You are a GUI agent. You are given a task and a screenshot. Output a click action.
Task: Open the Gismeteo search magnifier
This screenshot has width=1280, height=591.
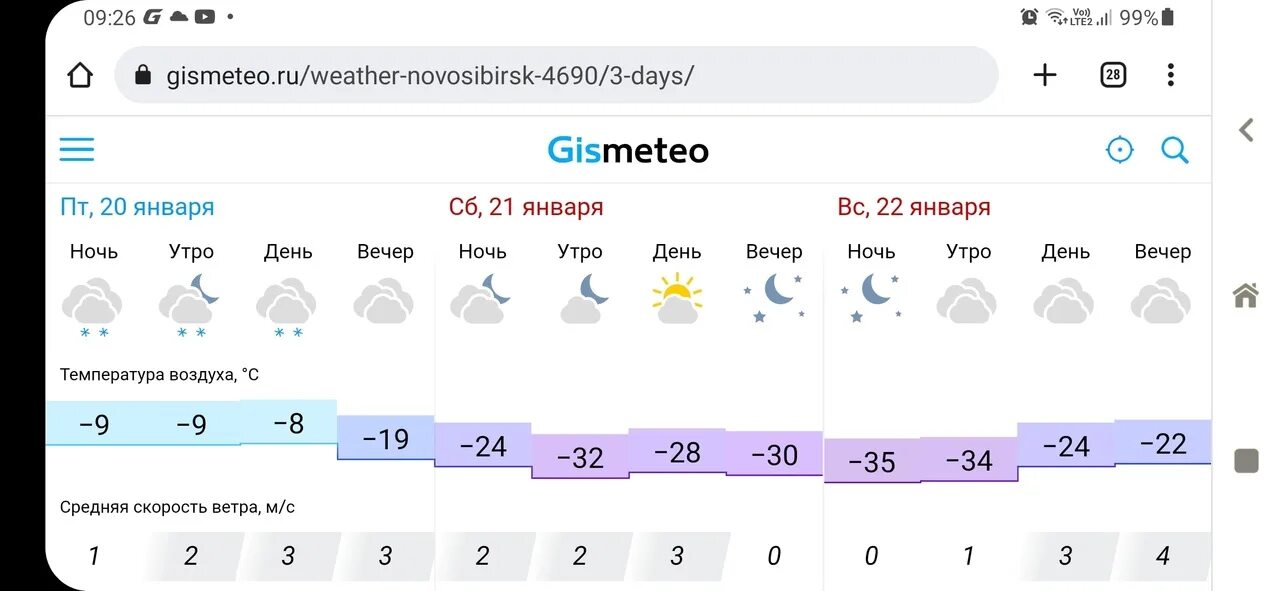1175,150
